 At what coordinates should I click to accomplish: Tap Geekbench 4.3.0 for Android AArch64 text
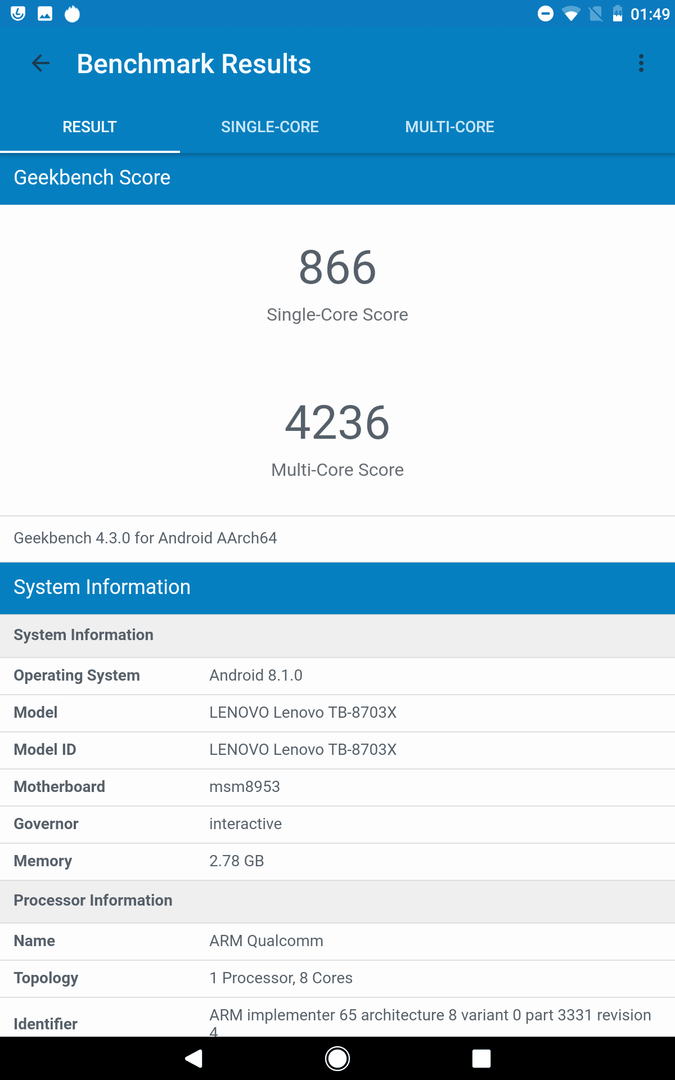pyautogui.click(x=145, y=538)
